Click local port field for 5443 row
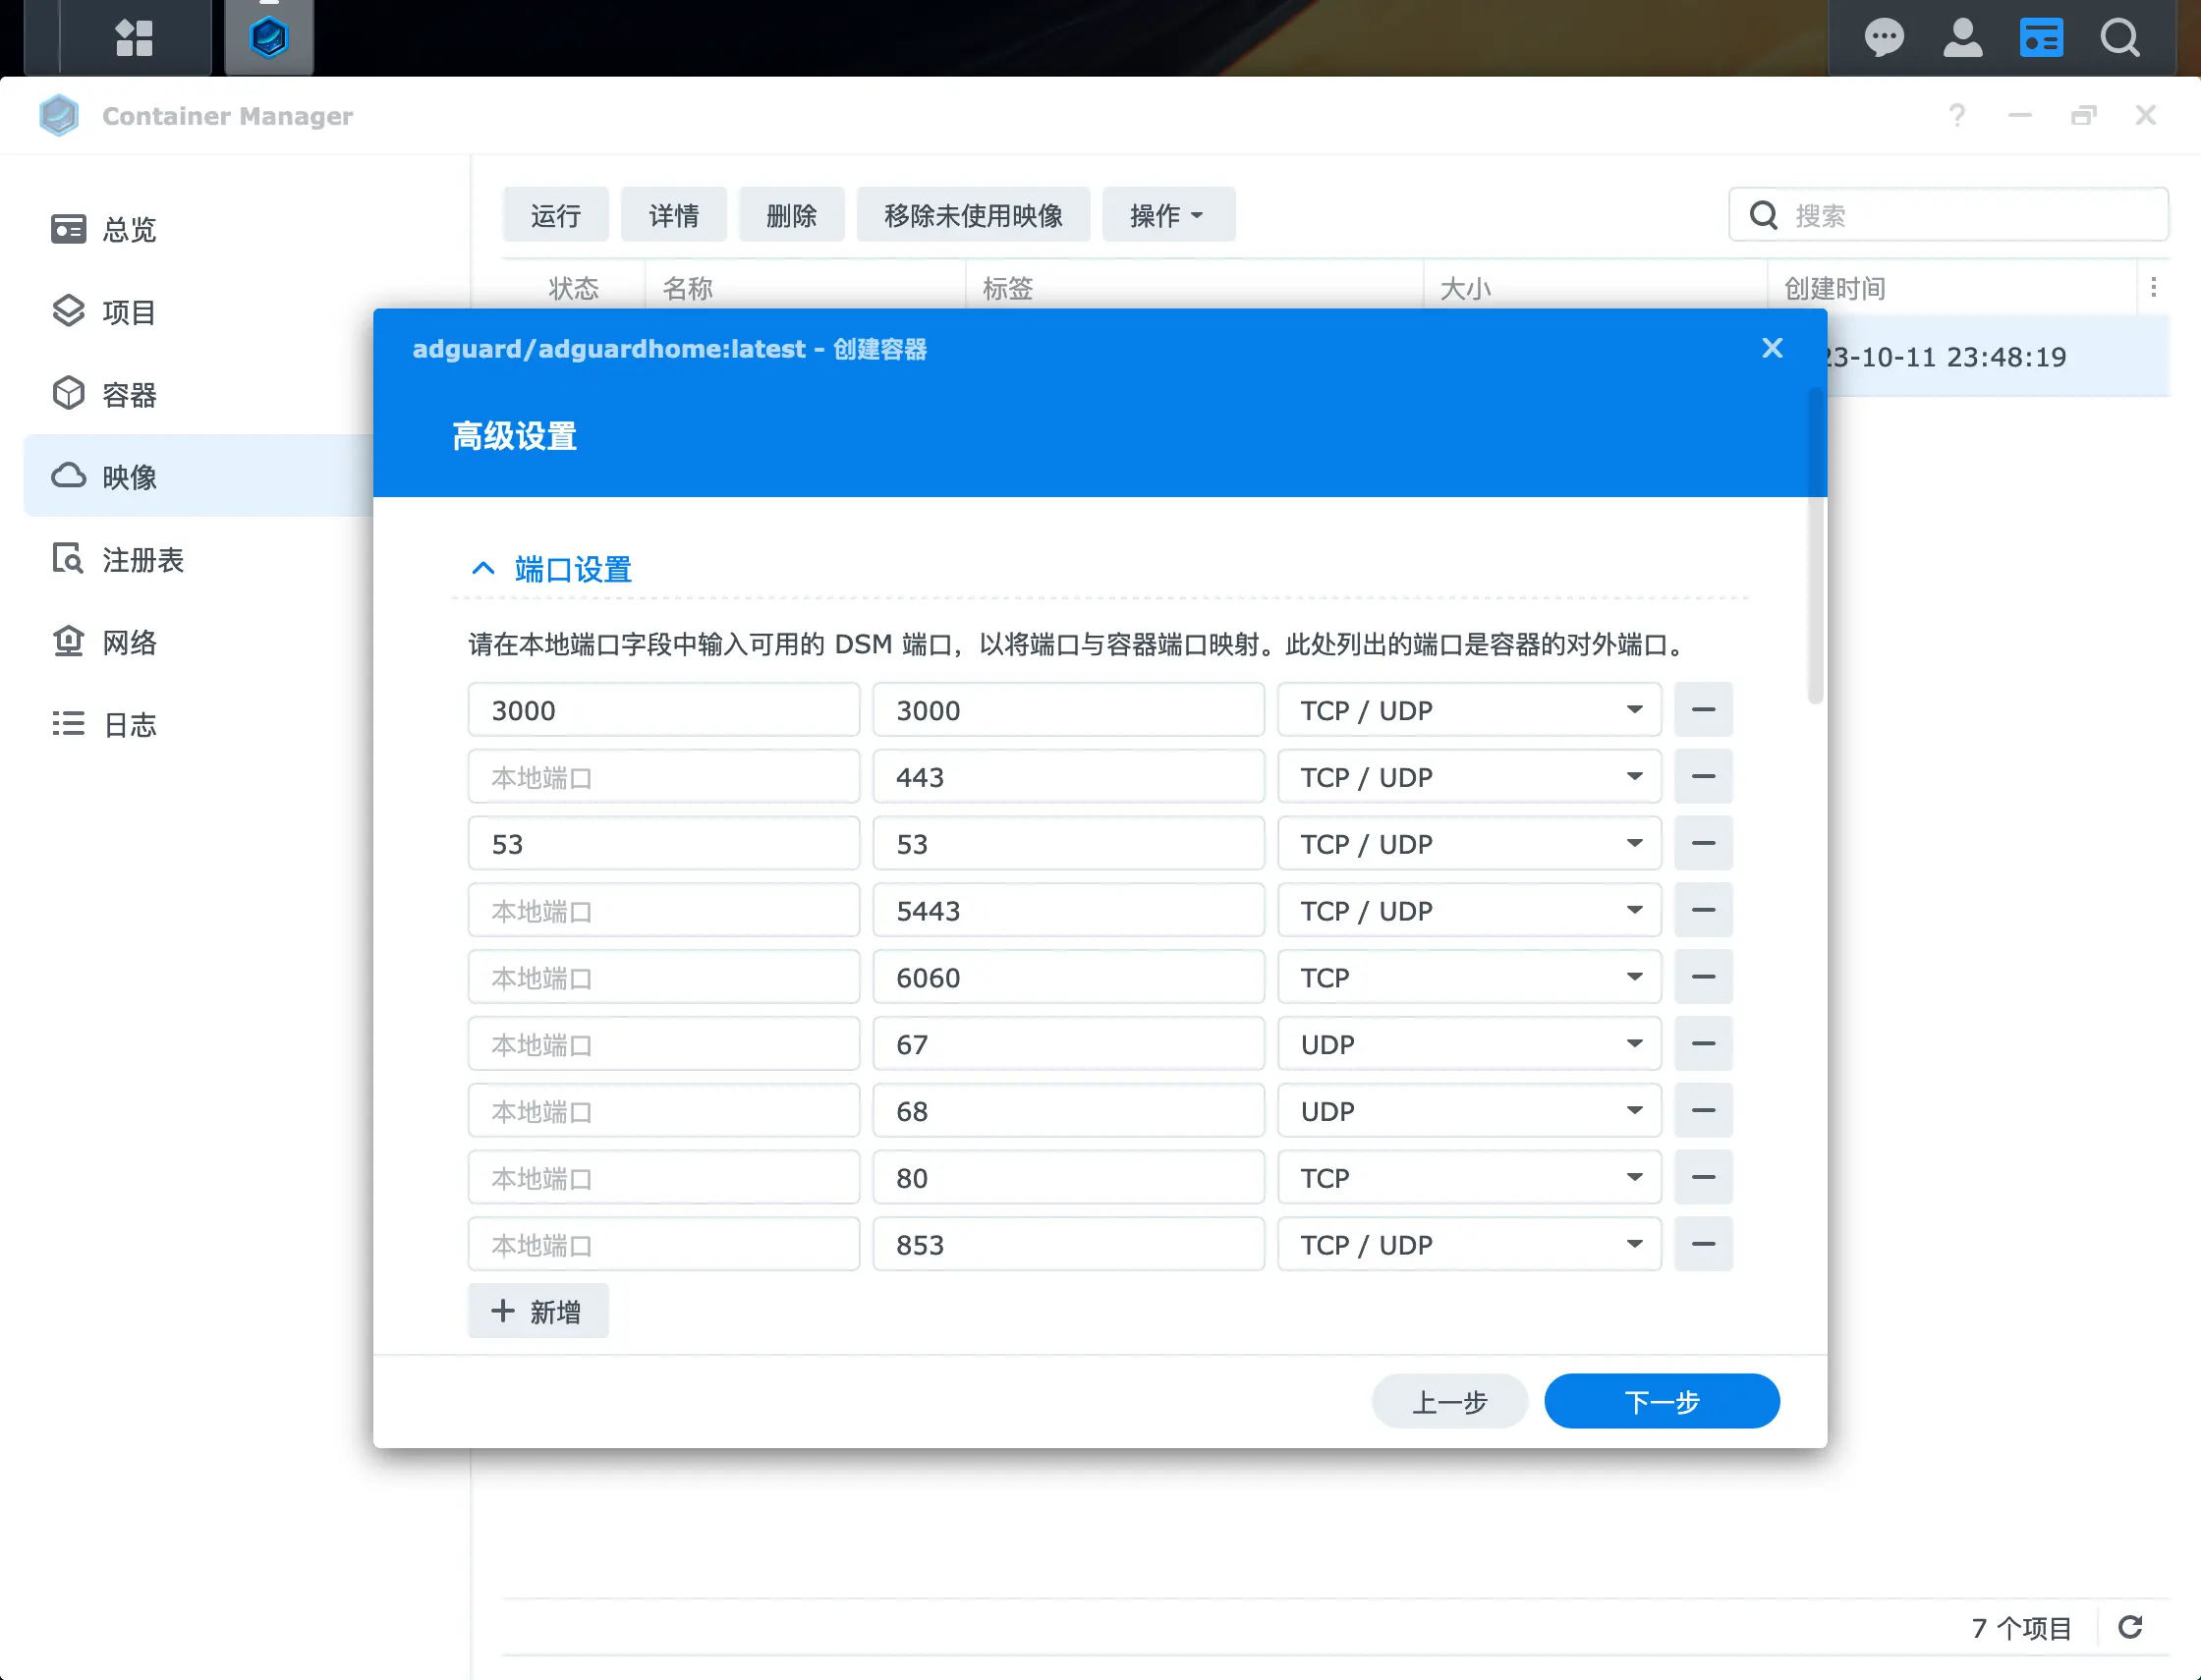The image size is (2201, 1680). 664,911
